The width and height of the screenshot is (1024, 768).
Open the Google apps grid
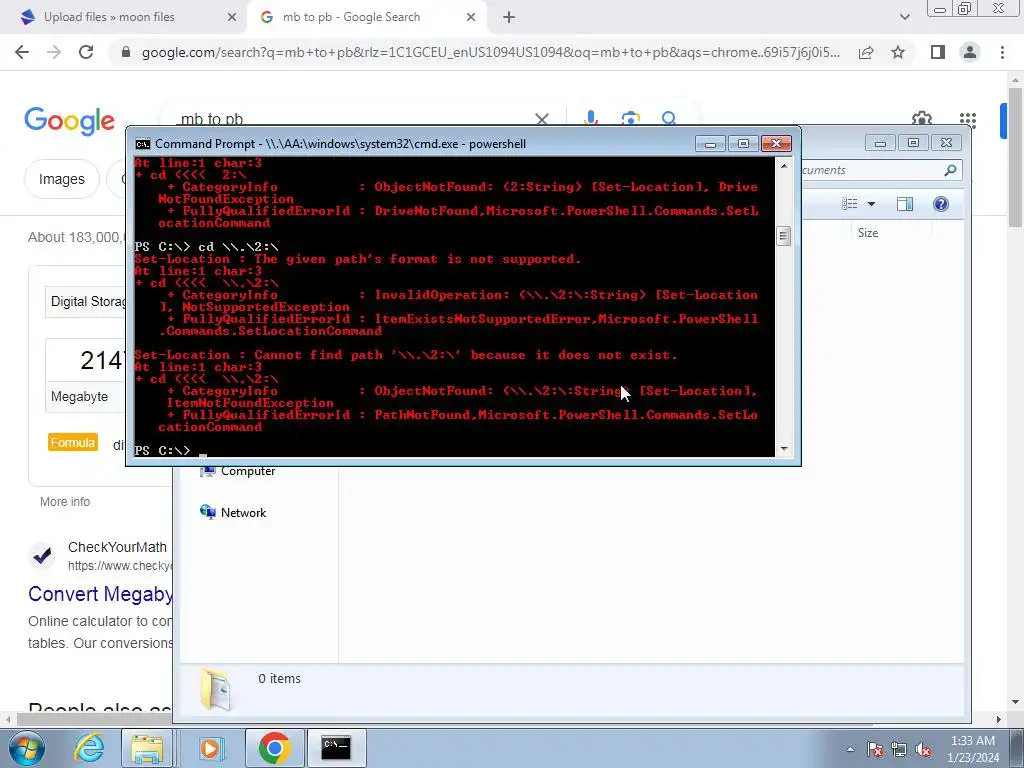coord(968,120)
